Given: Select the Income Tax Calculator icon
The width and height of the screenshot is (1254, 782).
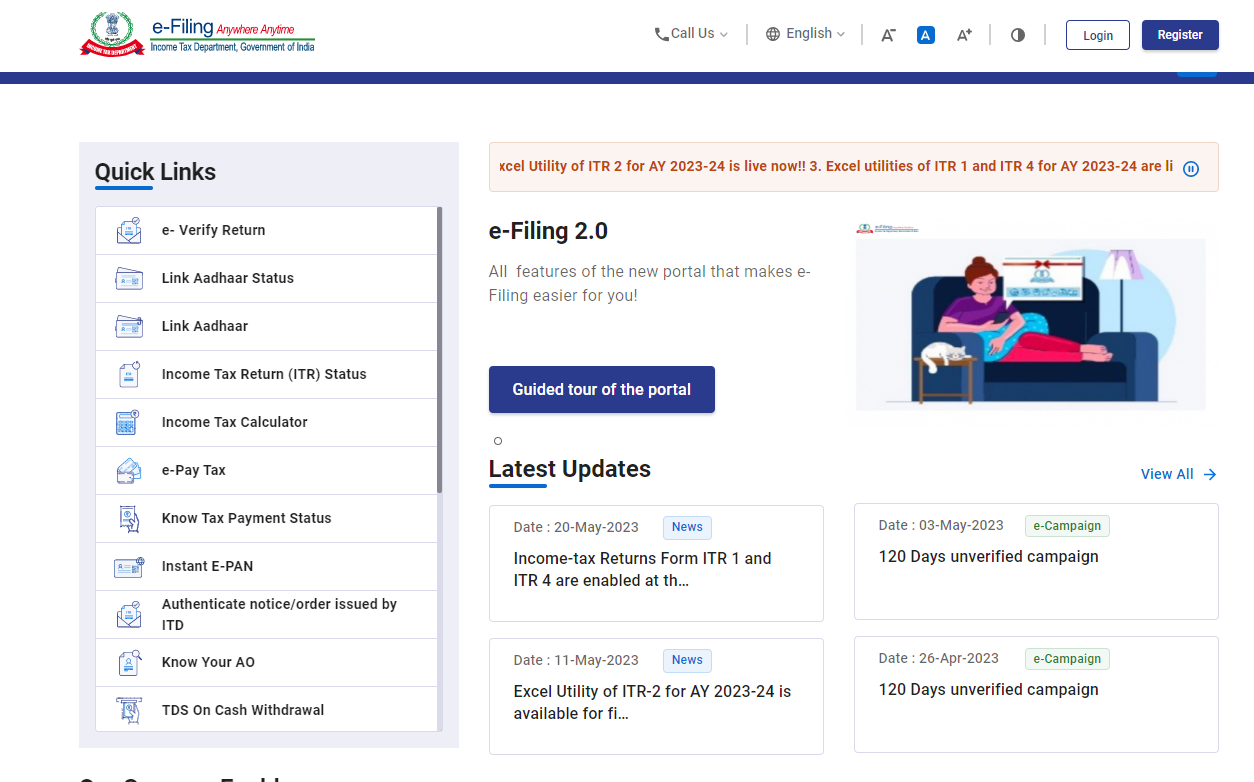Looking at the screenshot, I should [129, 422].
